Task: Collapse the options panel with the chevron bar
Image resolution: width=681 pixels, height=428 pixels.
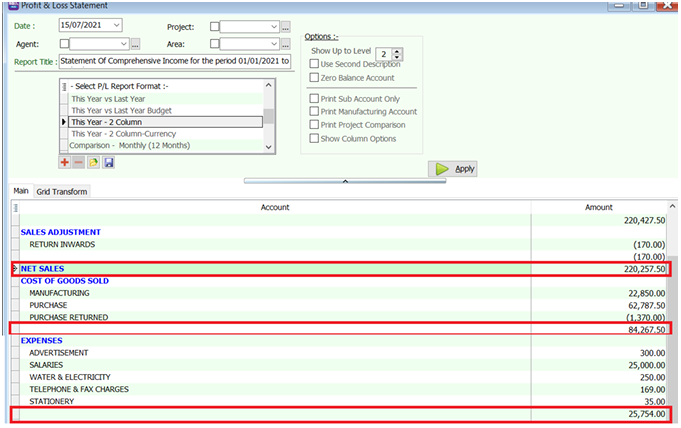Action: point(344,181)
